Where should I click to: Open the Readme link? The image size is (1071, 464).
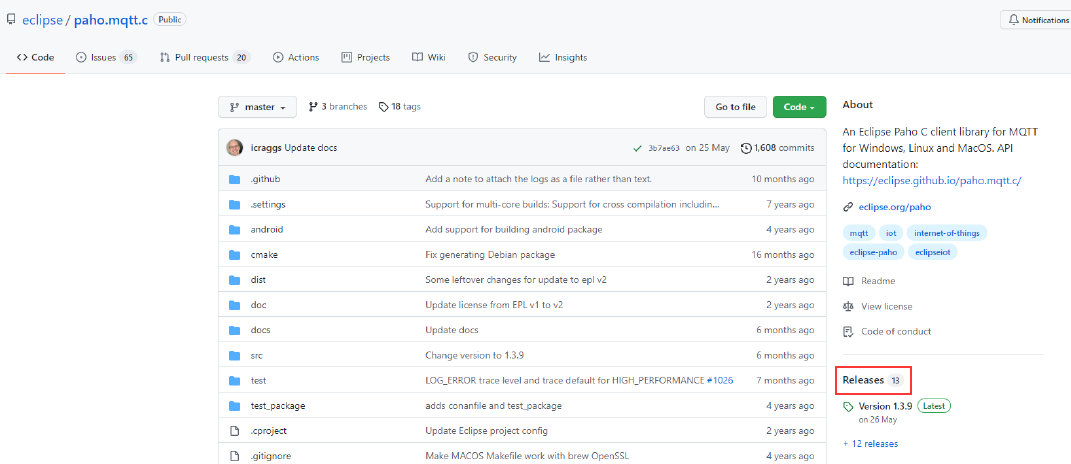869,281
